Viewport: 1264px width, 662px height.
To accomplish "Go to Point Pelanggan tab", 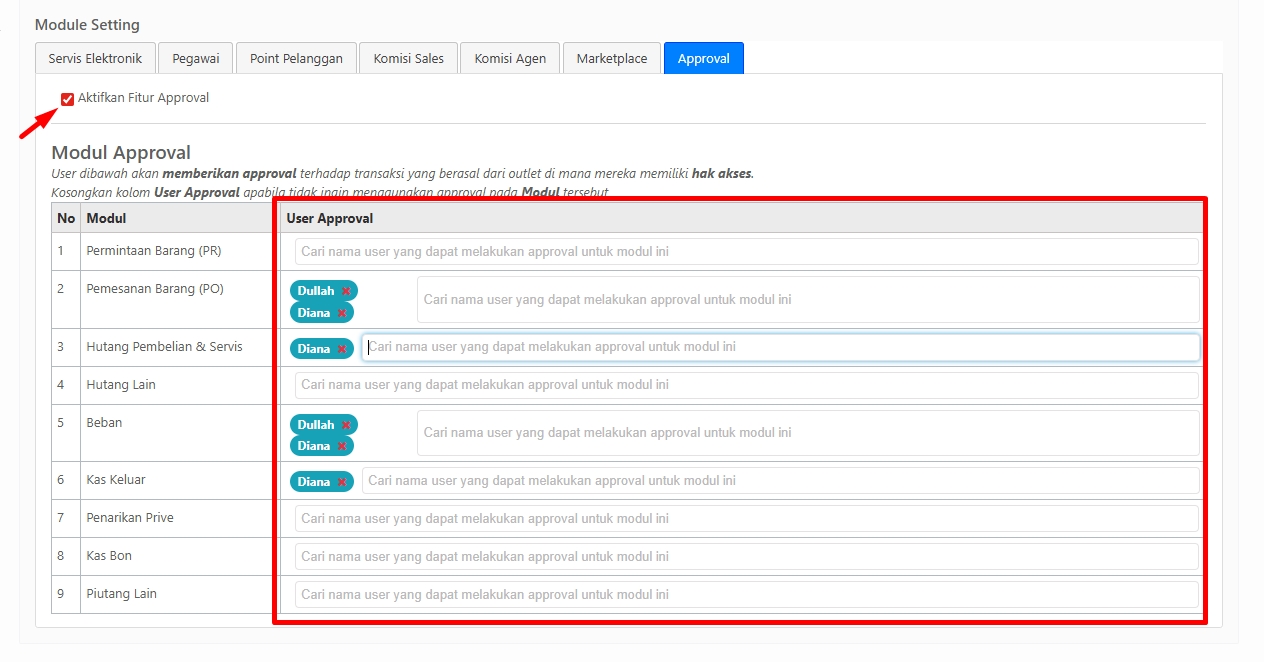I will [x=296, y=58].
